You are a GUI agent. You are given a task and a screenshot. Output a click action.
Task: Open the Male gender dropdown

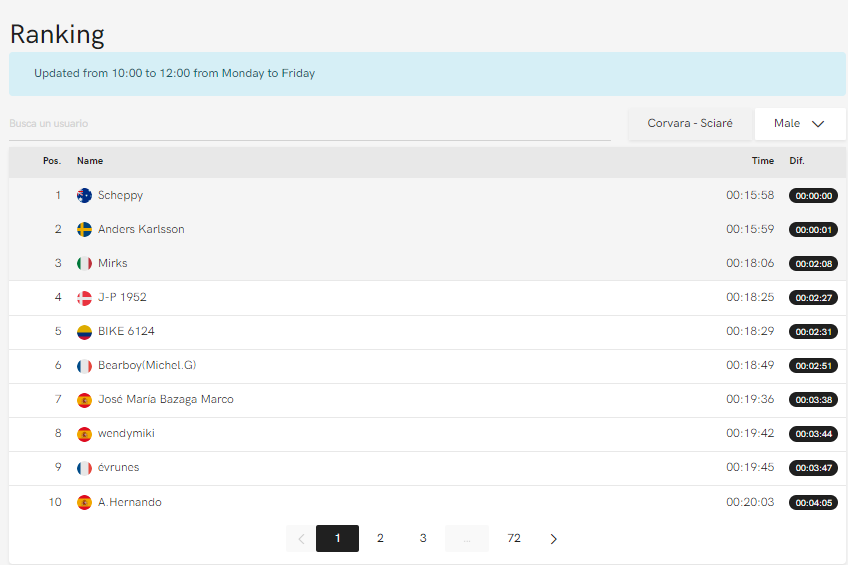(x=800, y=123)
